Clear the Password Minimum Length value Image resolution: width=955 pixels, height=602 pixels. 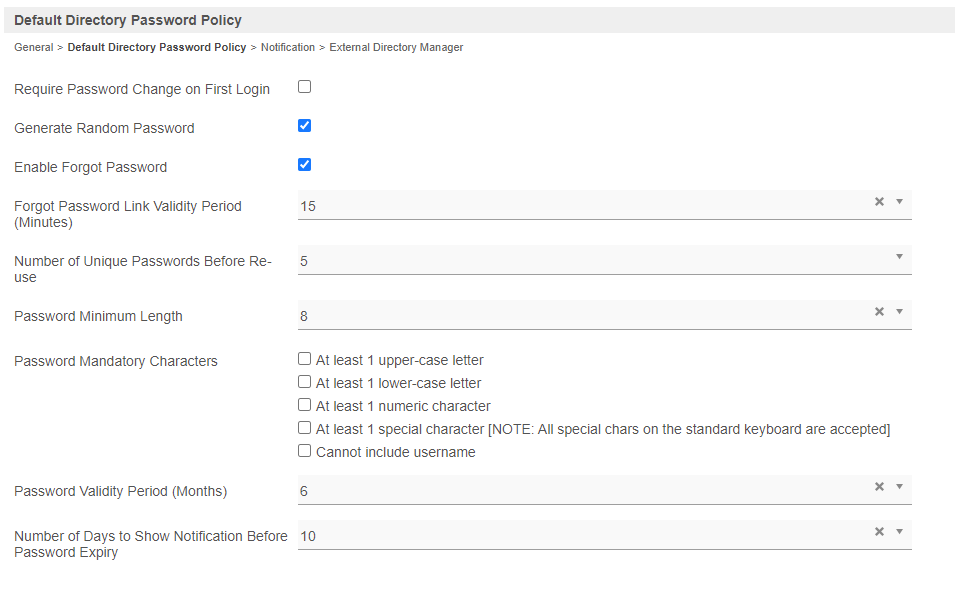tap(879, 311)
